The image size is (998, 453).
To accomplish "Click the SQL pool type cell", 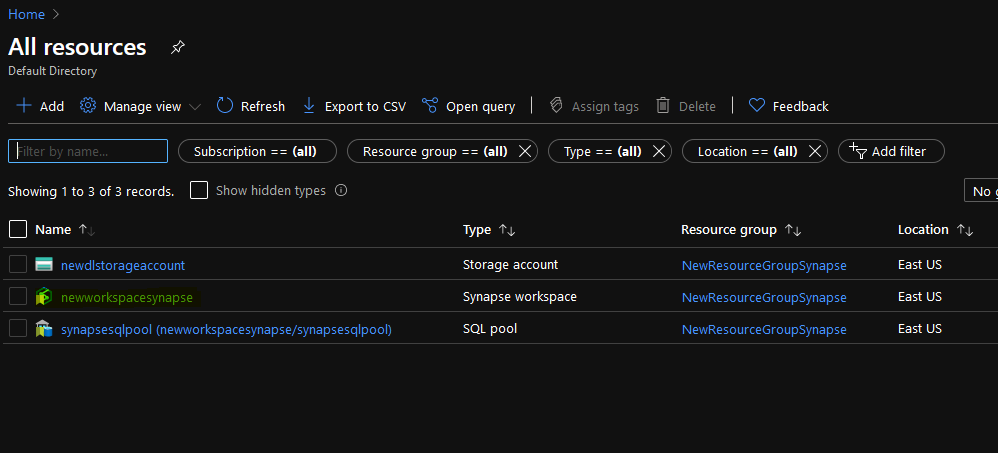I will [489, 328].
